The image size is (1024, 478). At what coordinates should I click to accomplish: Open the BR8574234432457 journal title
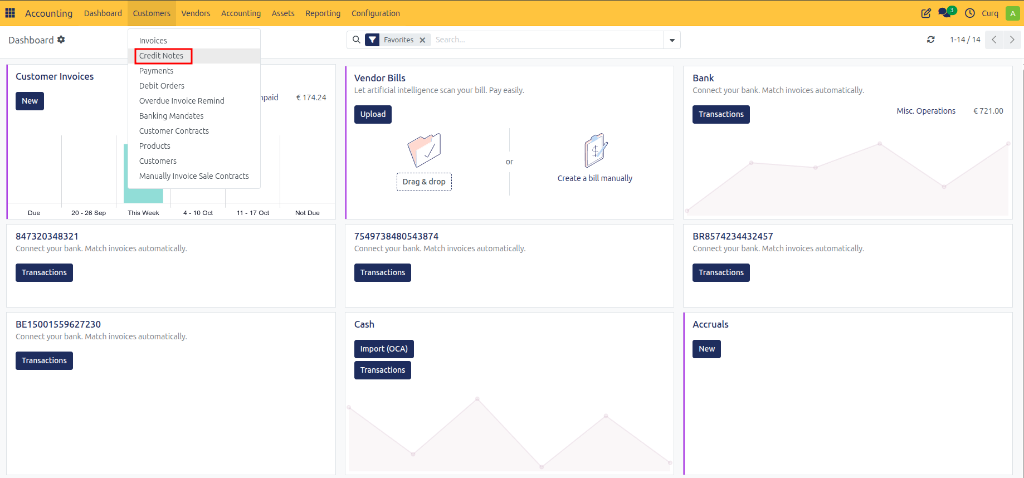[733, 236]
